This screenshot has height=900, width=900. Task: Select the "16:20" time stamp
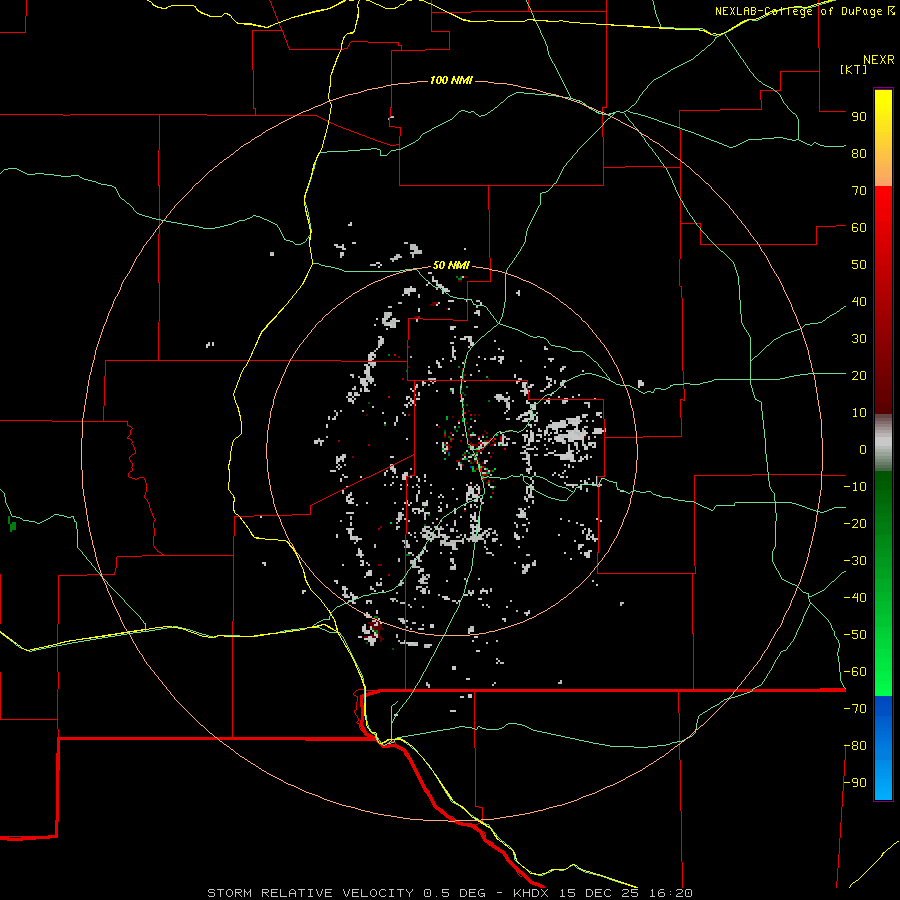pyautogui.click(x=670, y=893)
